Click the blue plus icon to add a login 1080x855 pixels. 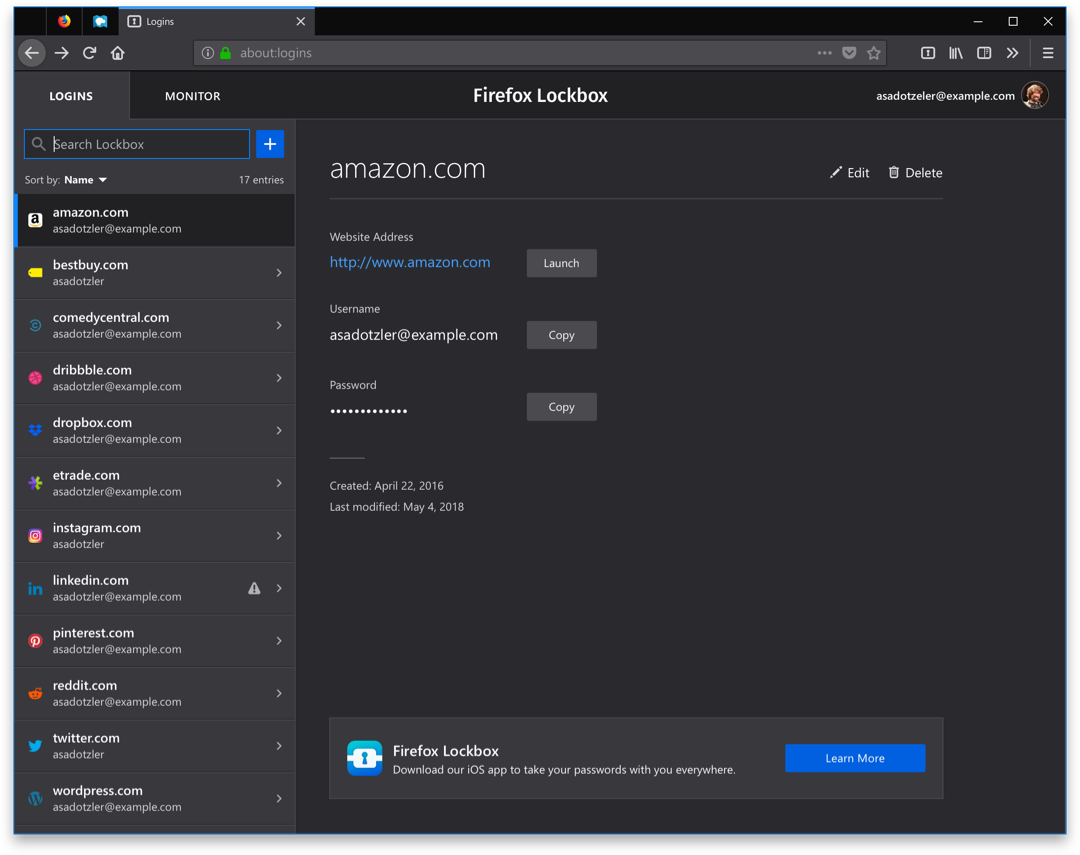point(270,143)
